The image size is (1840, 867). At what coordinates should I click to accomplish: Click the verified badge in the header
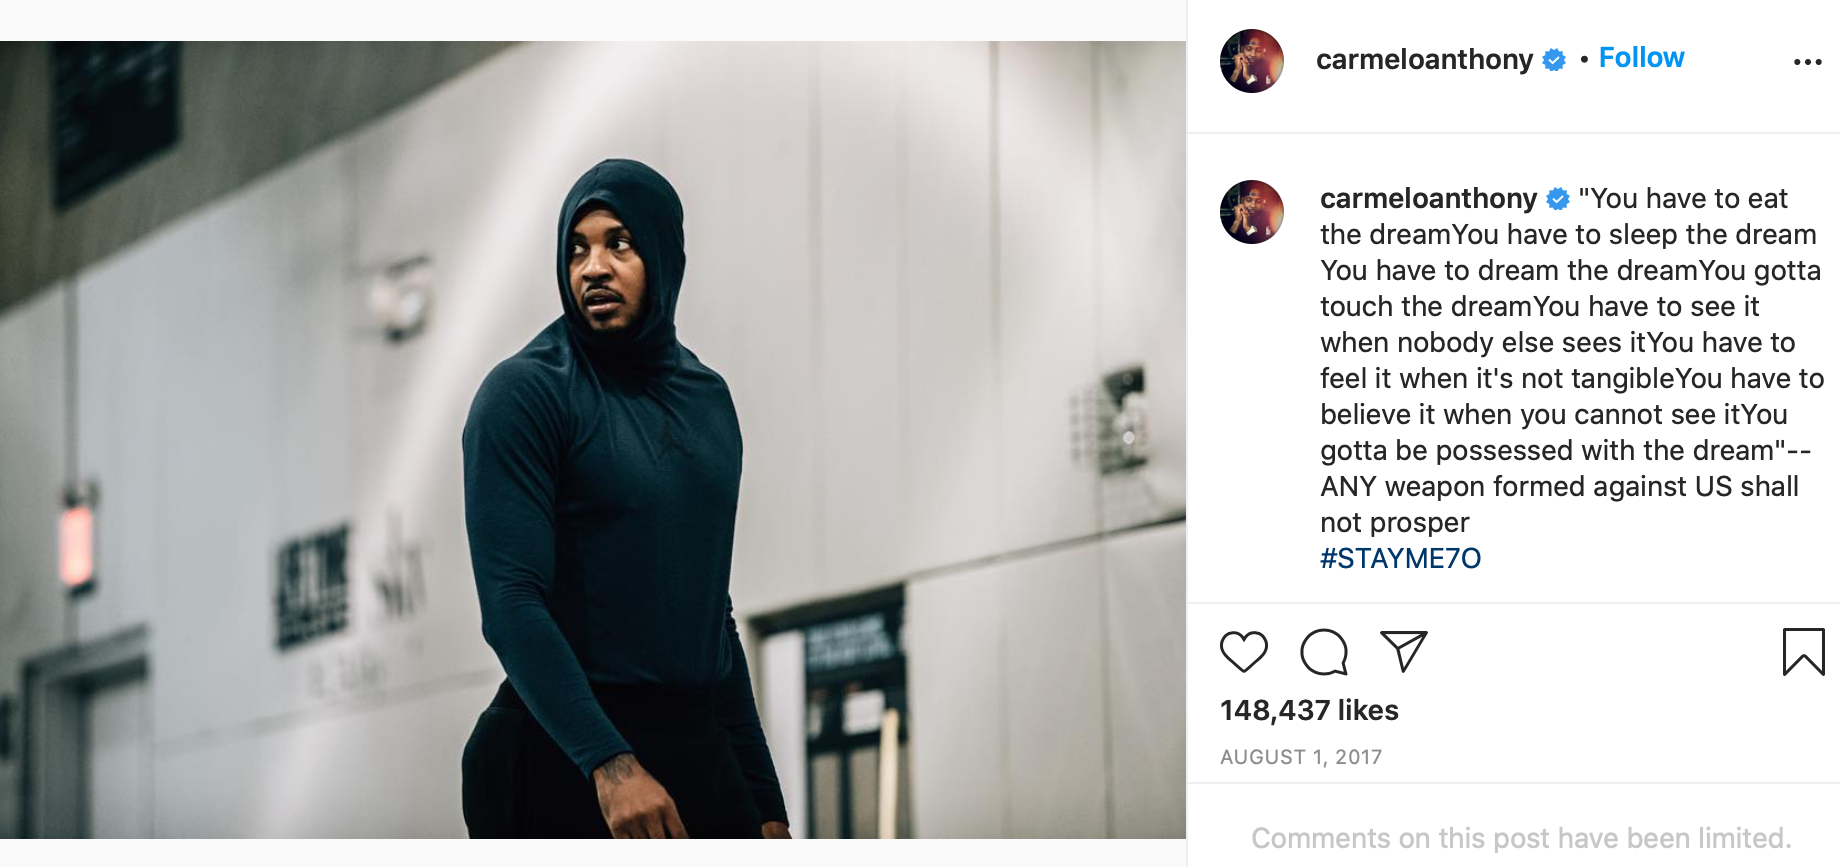tap(1554, 60)
